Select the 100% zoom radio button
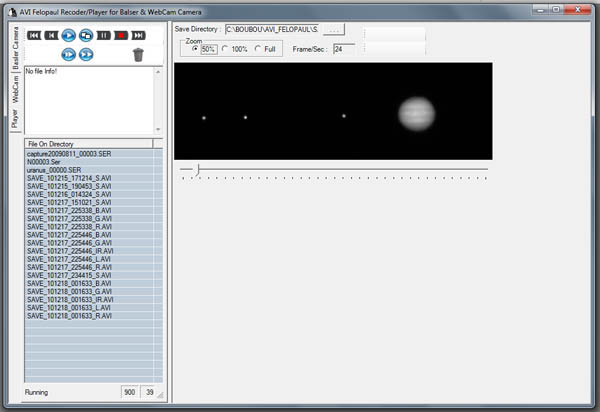Image resolution: width=600 pixels, height=412 pixels. [225, 49]
